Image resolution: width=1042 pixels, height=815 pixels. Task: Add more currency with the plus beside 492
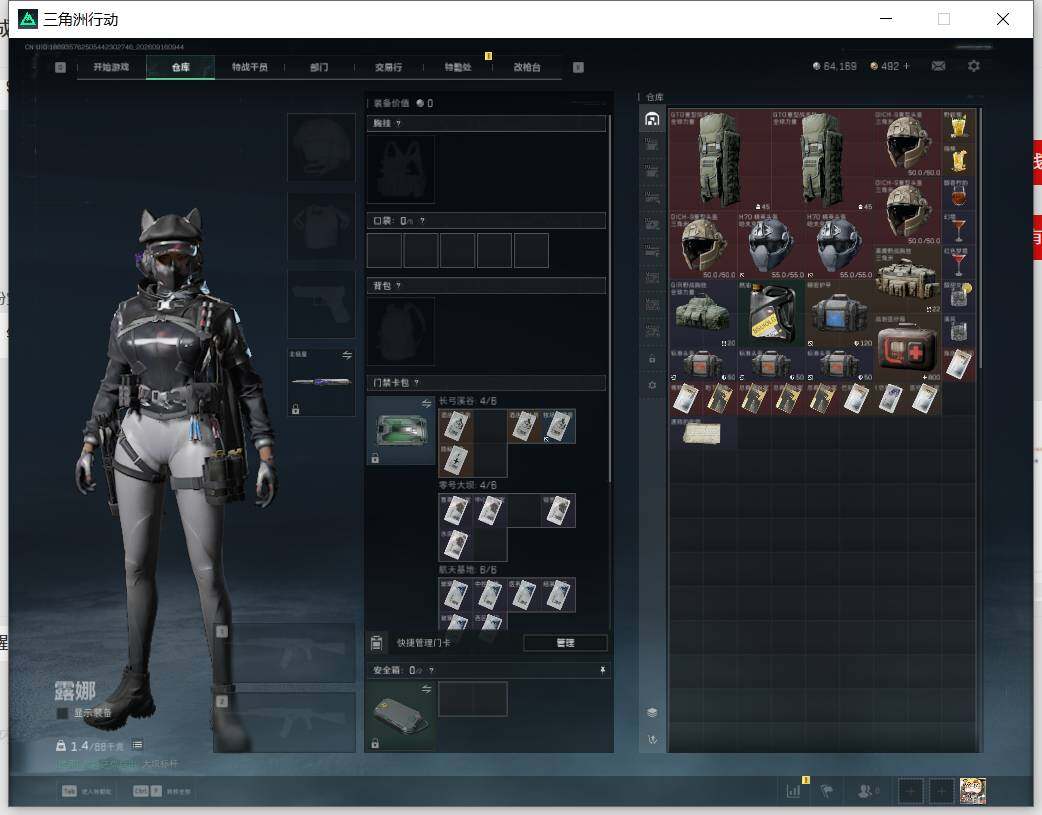[x=906, y=66]
